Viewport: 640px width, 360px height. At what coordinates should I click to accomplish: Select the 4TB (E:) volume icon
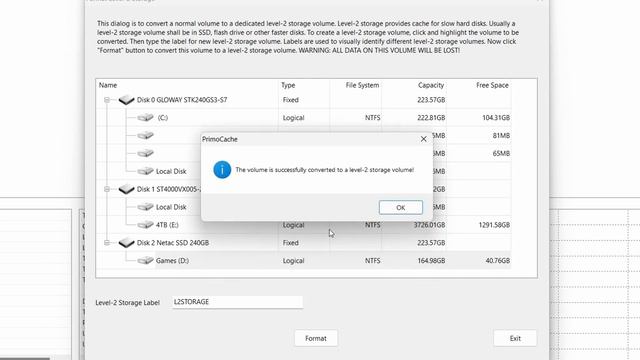145,225
